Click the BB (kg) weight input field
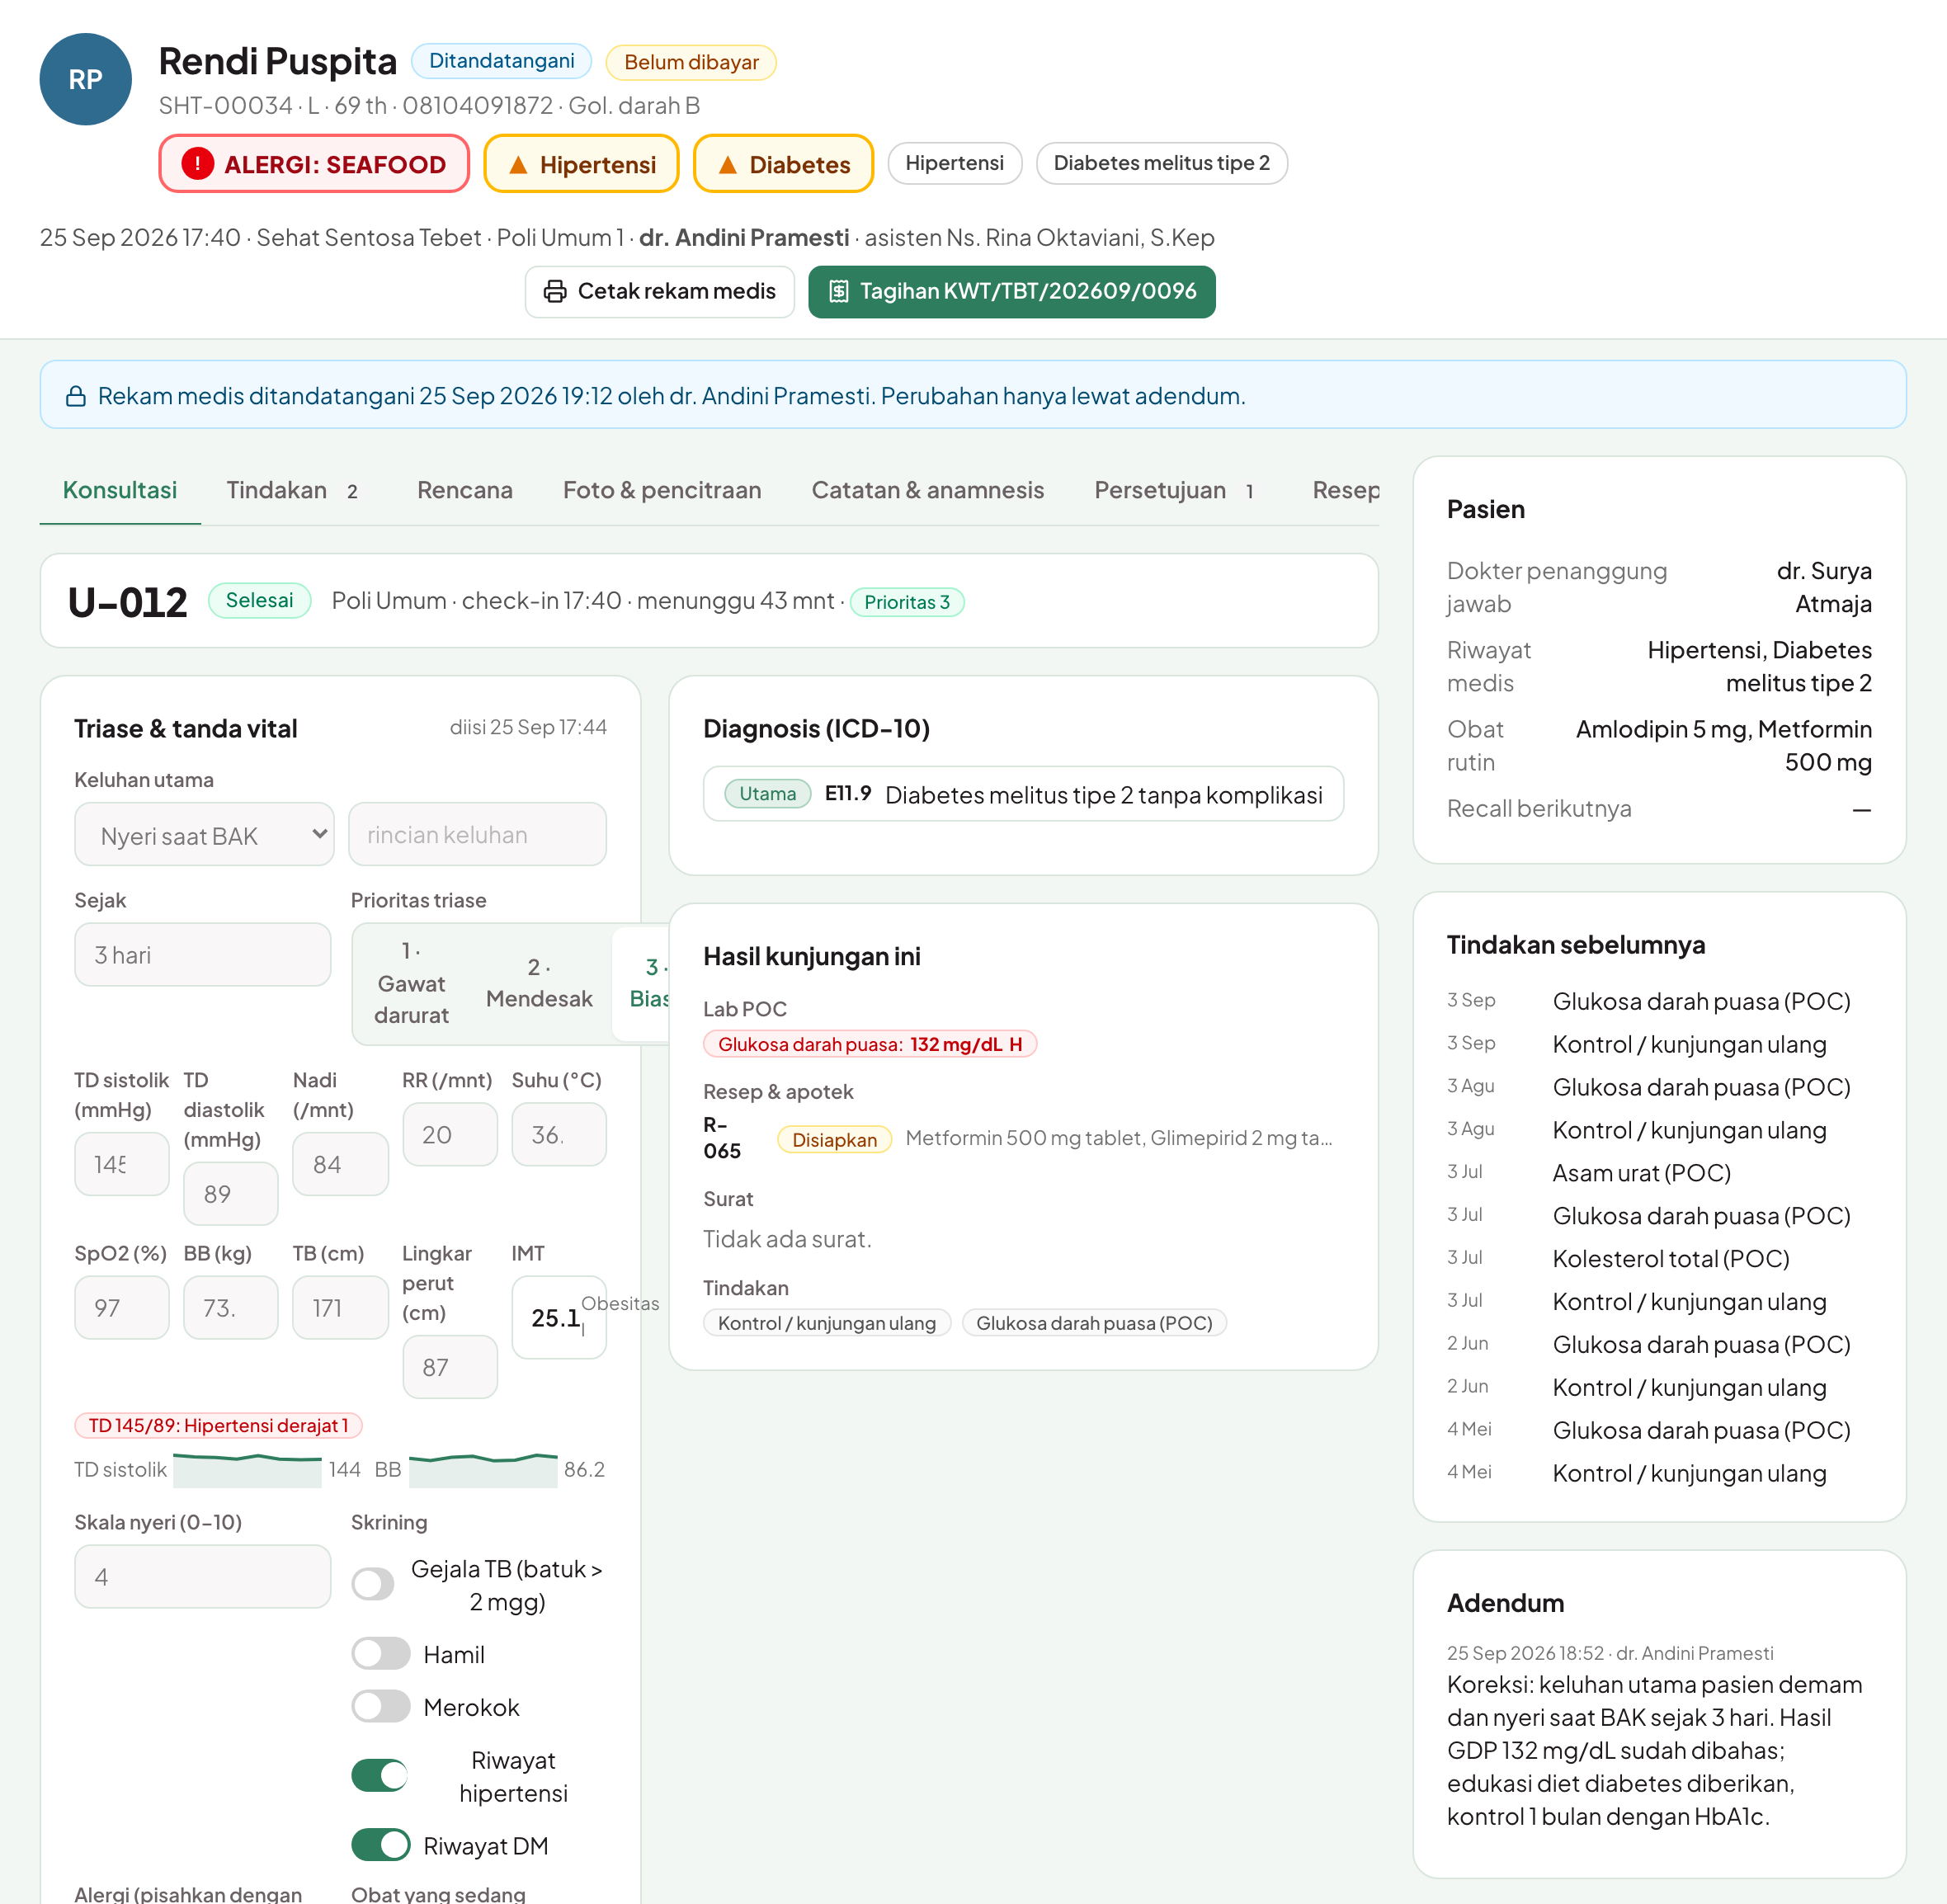1947x1904 pixels. tap(231, 1307)
